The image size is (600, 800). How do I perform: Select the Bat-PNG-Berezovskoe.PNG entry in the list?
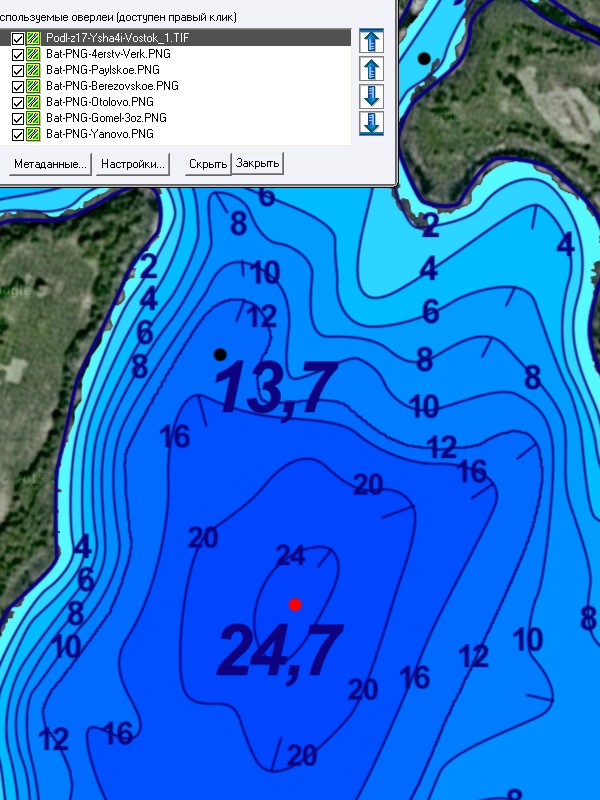(112, 86)
